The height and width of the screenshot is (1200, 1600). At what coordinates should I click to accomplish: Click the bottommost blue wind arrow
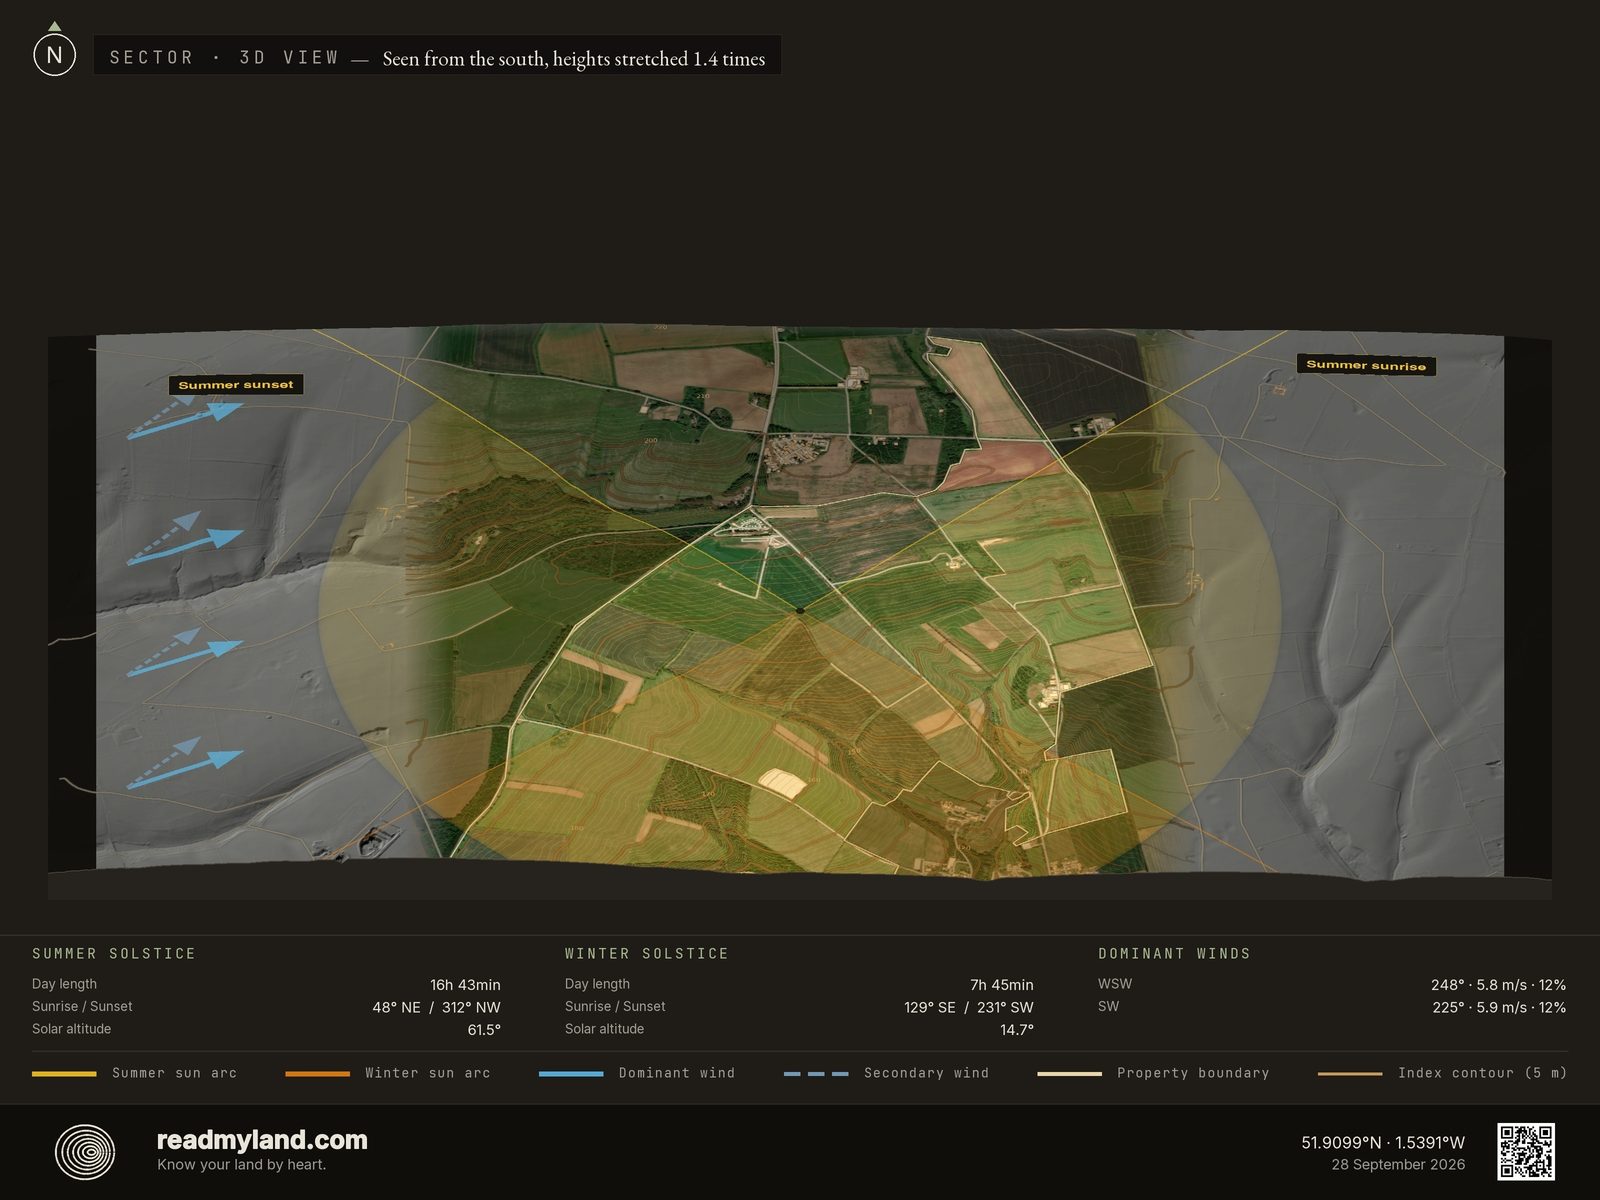pyautogui.click(x=185, y=770)
